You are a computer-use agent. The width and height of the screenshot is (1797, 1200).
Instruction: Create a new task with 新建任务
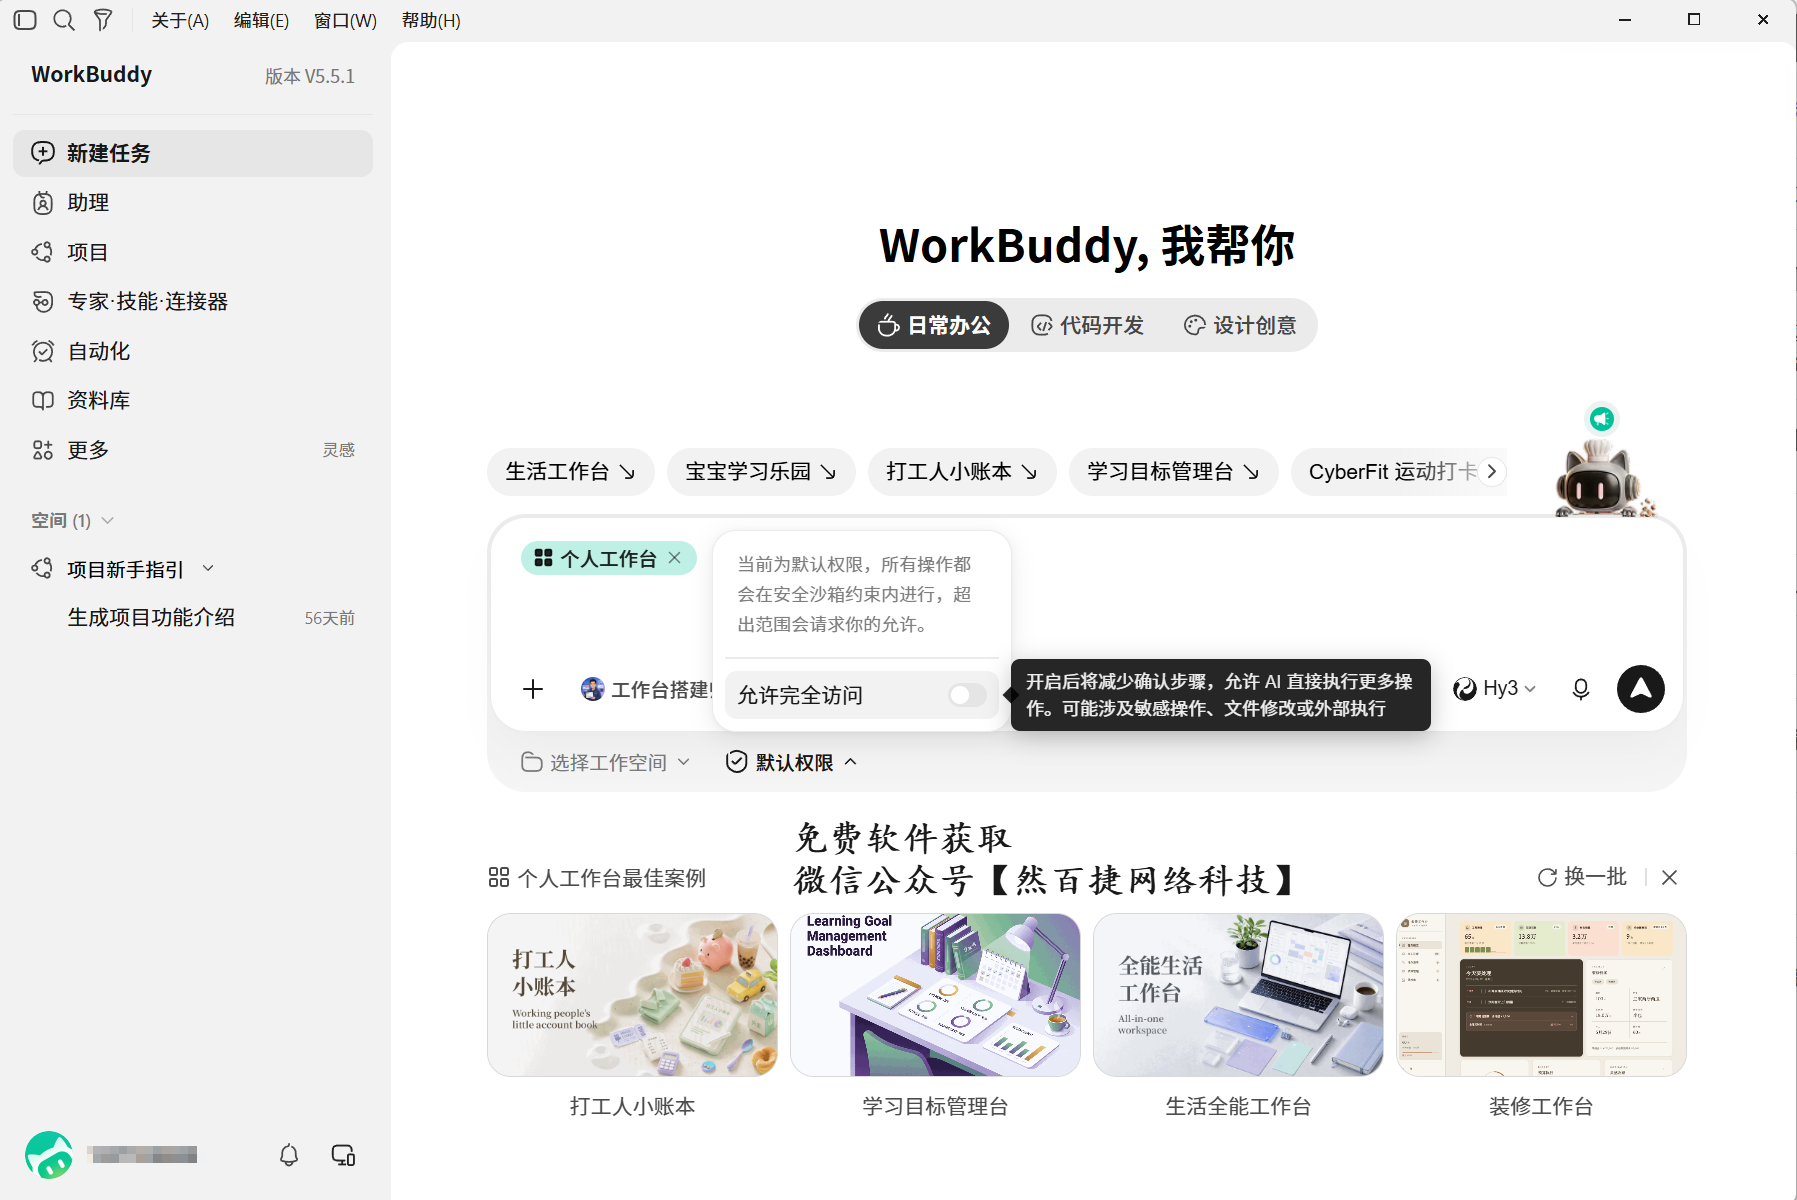(x=193, y=153)
